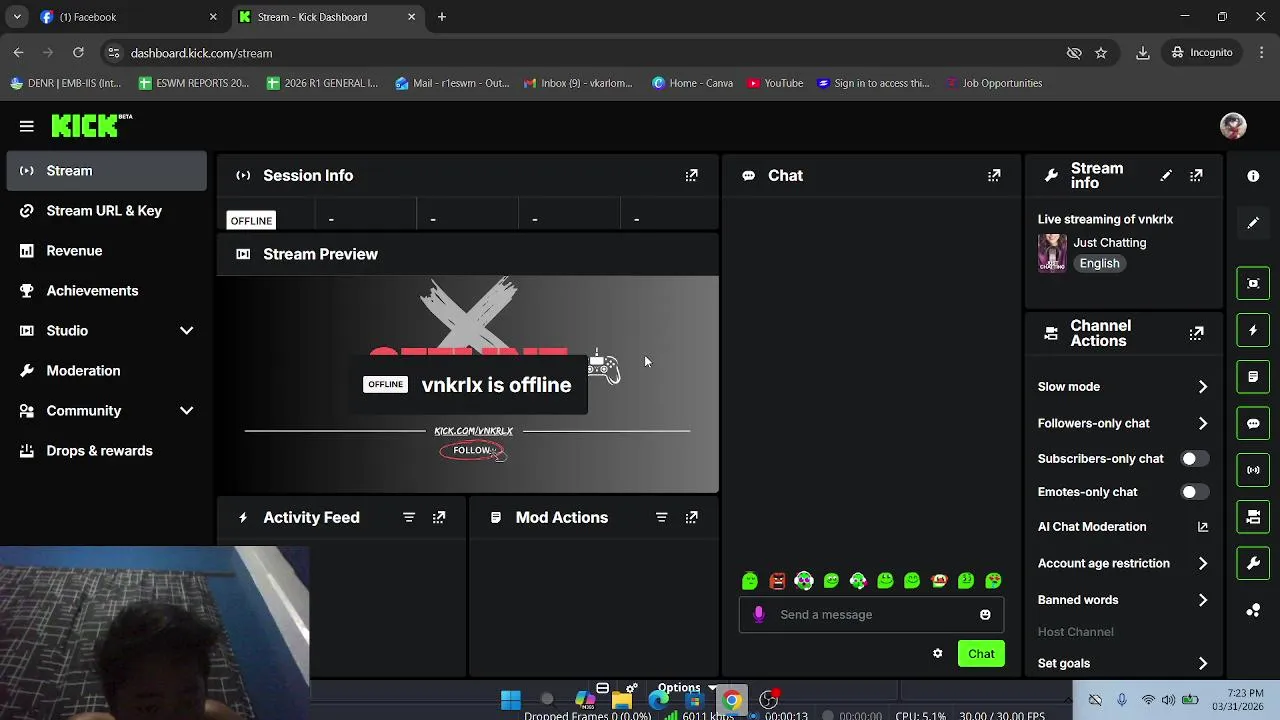Image resolution: width=1280 pixels, height=720 pixels.
Task: Open the YouTube bookmark
Action: point(775,83)
